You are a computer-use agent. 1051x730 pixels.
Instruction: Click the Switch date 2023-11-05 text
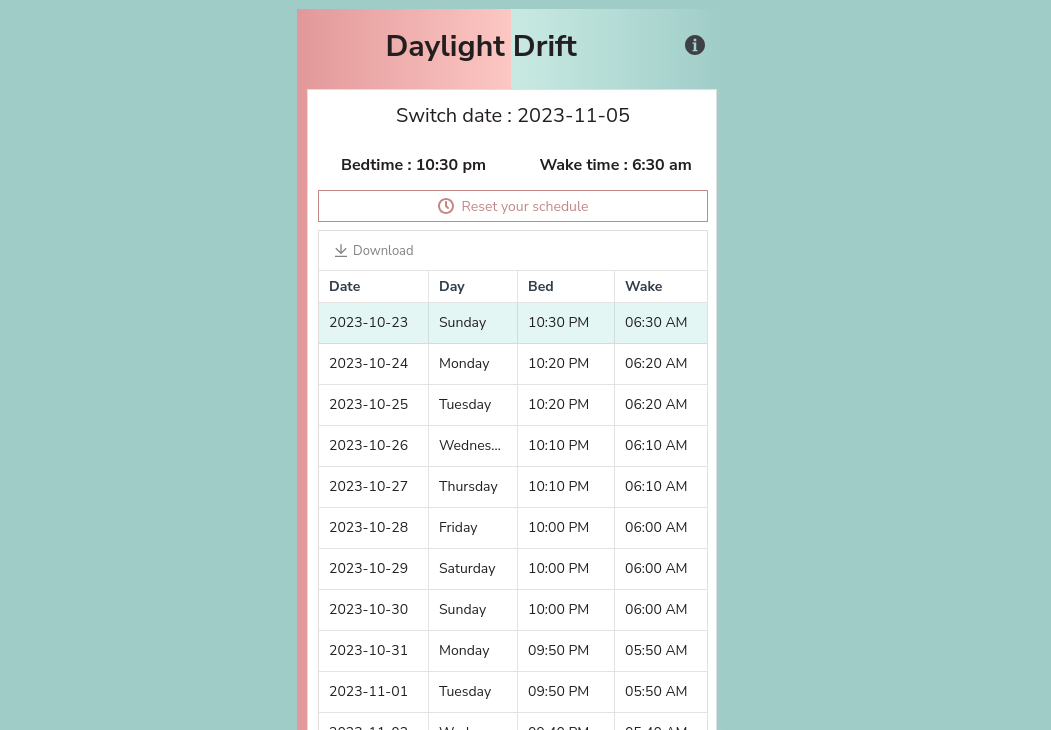(x=513, y=116)
